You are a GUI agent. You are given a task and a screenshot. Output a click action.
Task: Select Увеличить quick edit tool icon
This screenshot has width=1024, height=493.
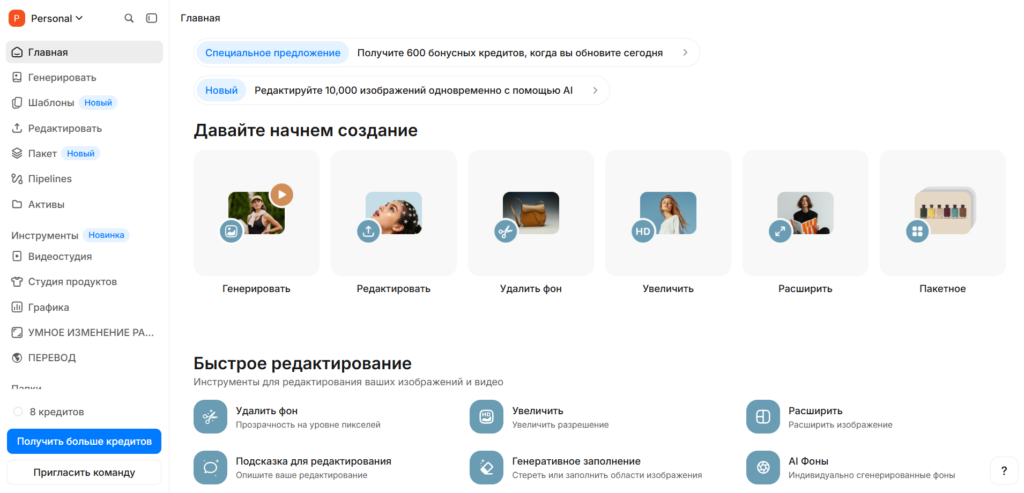click(x=487, y=417)
